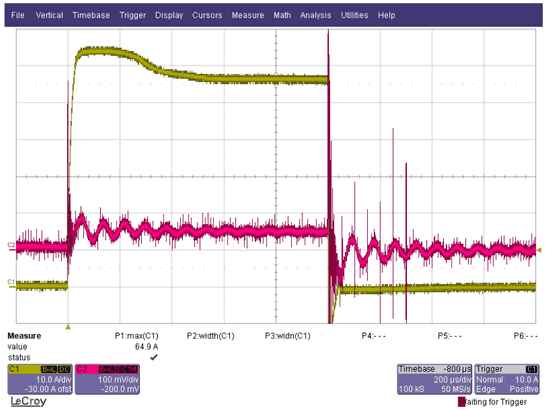Screen dimensions: 546x410
Task: Click the BwL badge in C2 descriptor
Action: [107, 369]
